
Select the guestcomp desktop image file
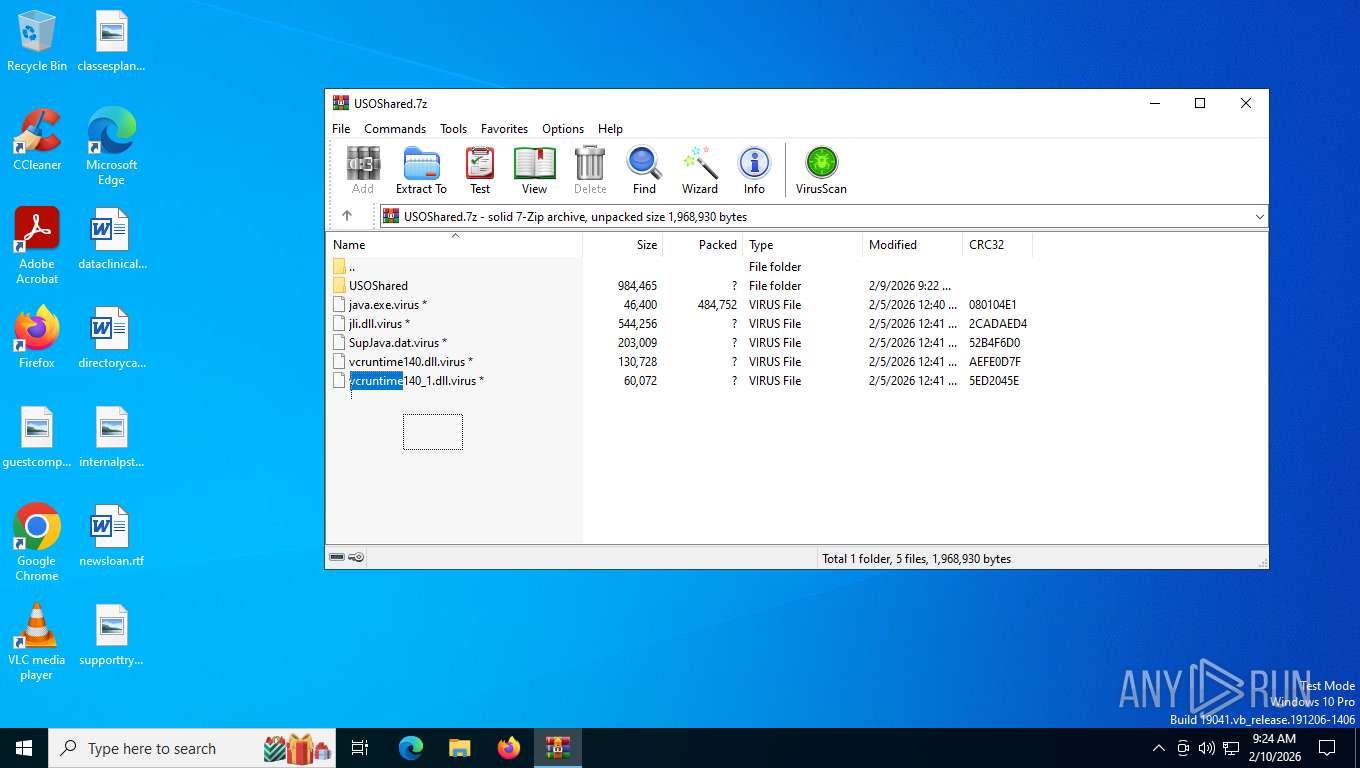[x=37, y=437]
